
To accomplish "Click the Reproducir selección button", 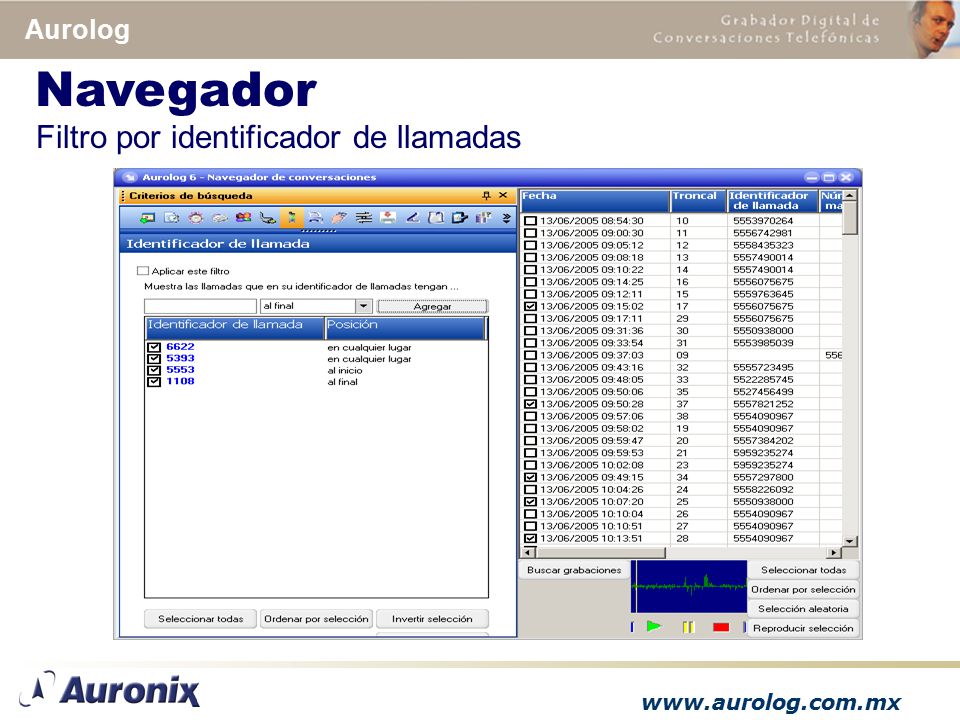I will [x=803, y=628].
